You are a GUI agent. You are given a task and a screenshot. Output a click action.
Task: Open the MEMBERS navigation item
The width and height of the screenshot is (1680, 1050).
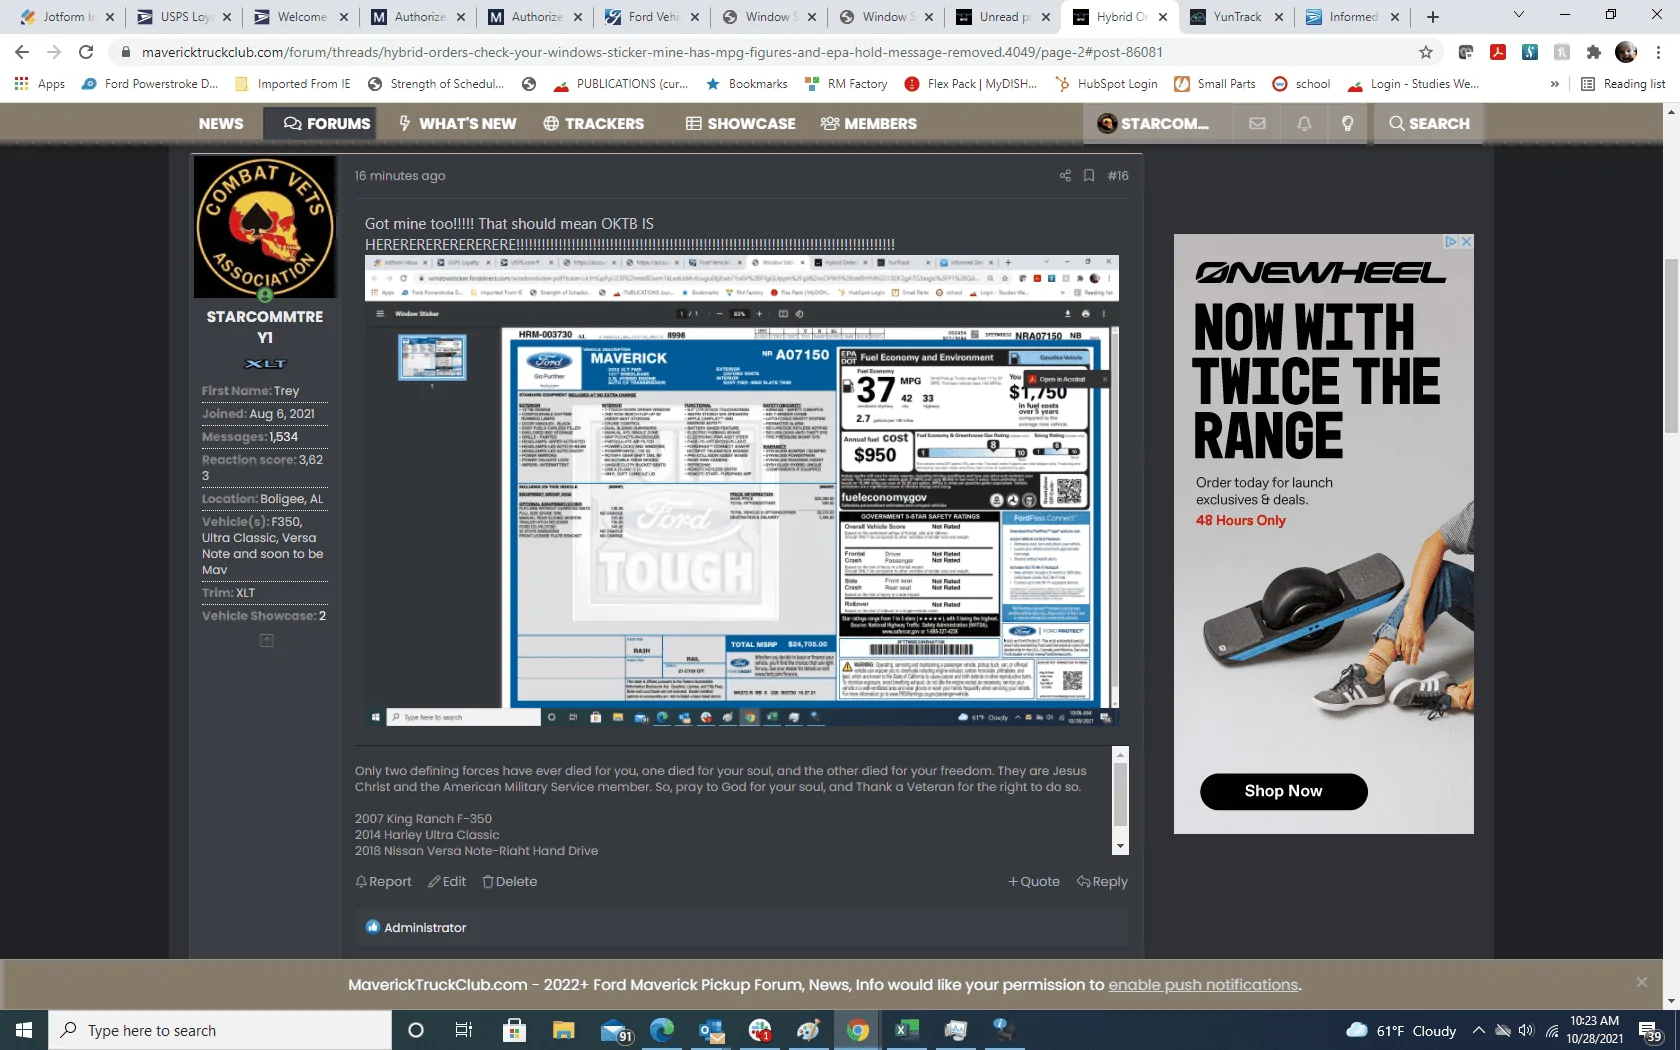coord(869,124)
